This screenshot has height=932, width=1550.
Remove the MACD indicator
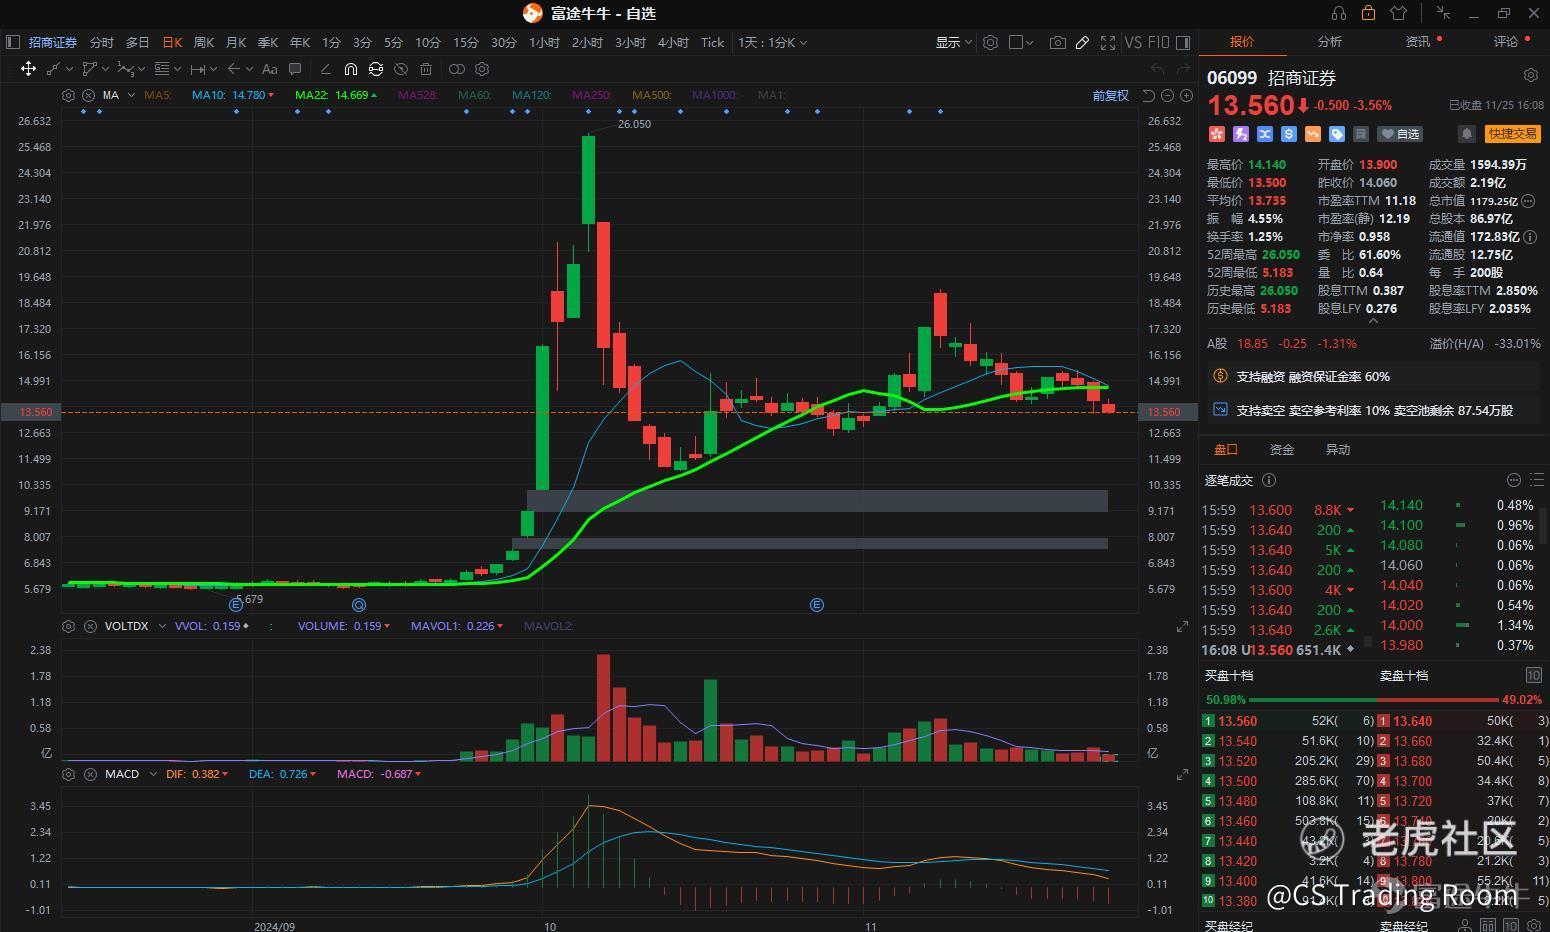click(x=88, y=774)
